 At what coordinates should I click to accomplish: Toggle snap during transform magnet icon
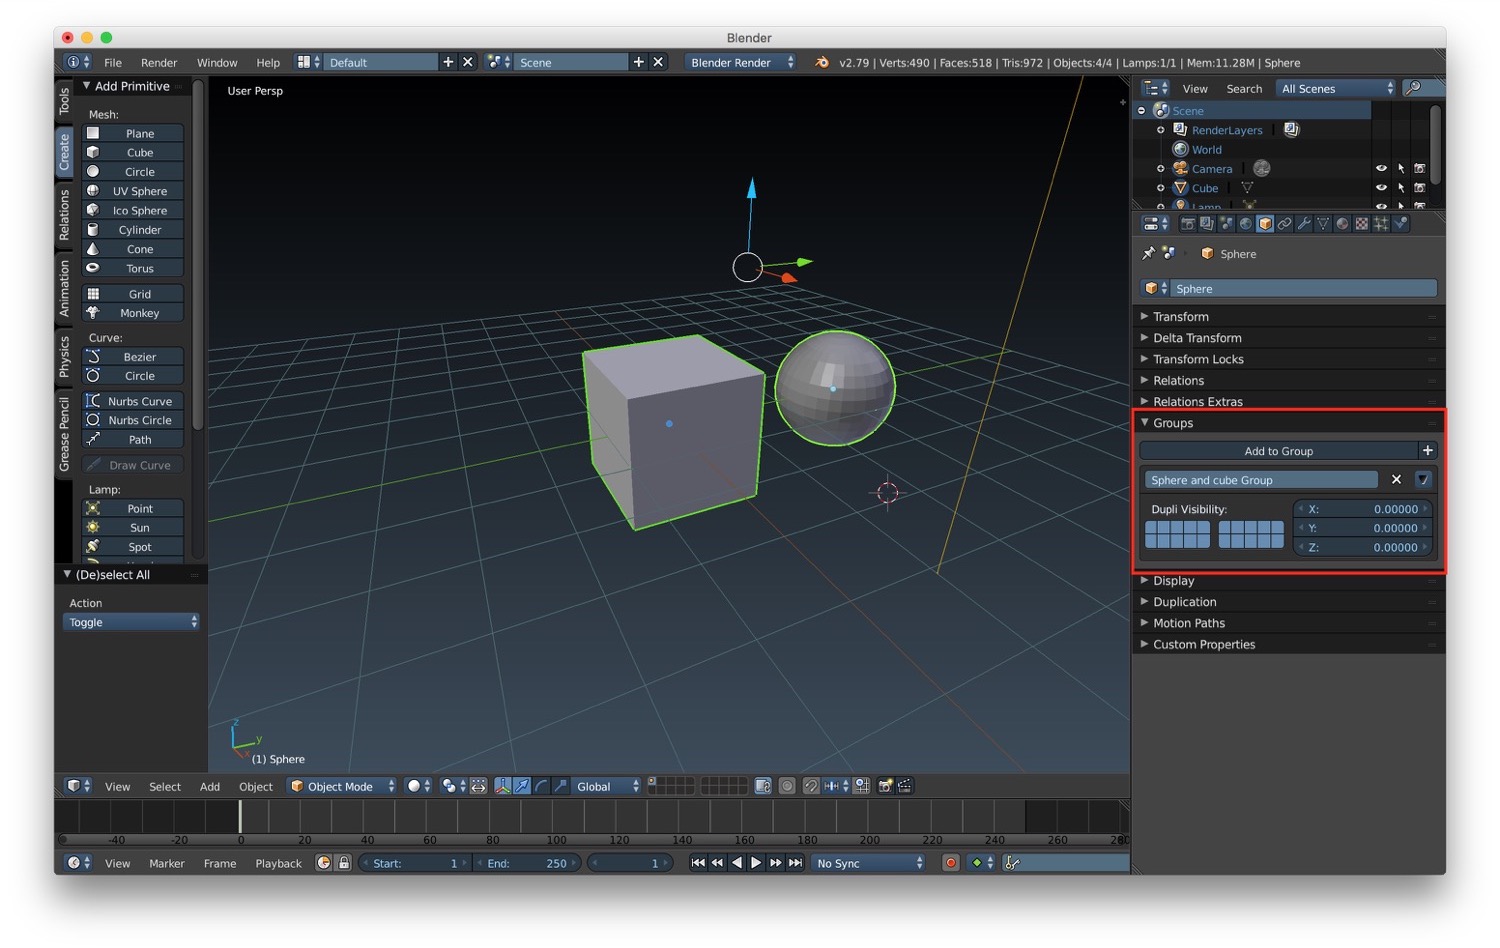tap(811, 786)
